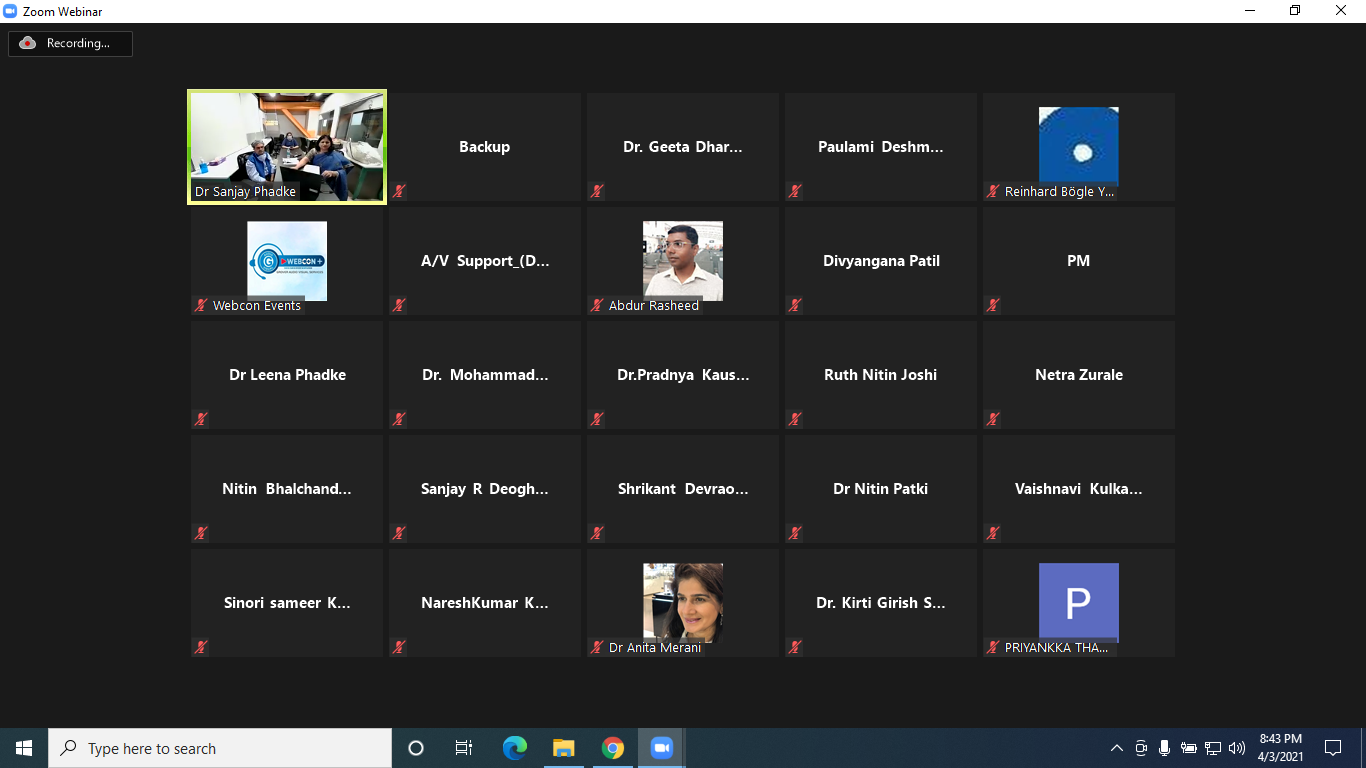Click the Ruth Nitin Joshi participant tile
1366x768 pixels.
click(x=881, y=375)
